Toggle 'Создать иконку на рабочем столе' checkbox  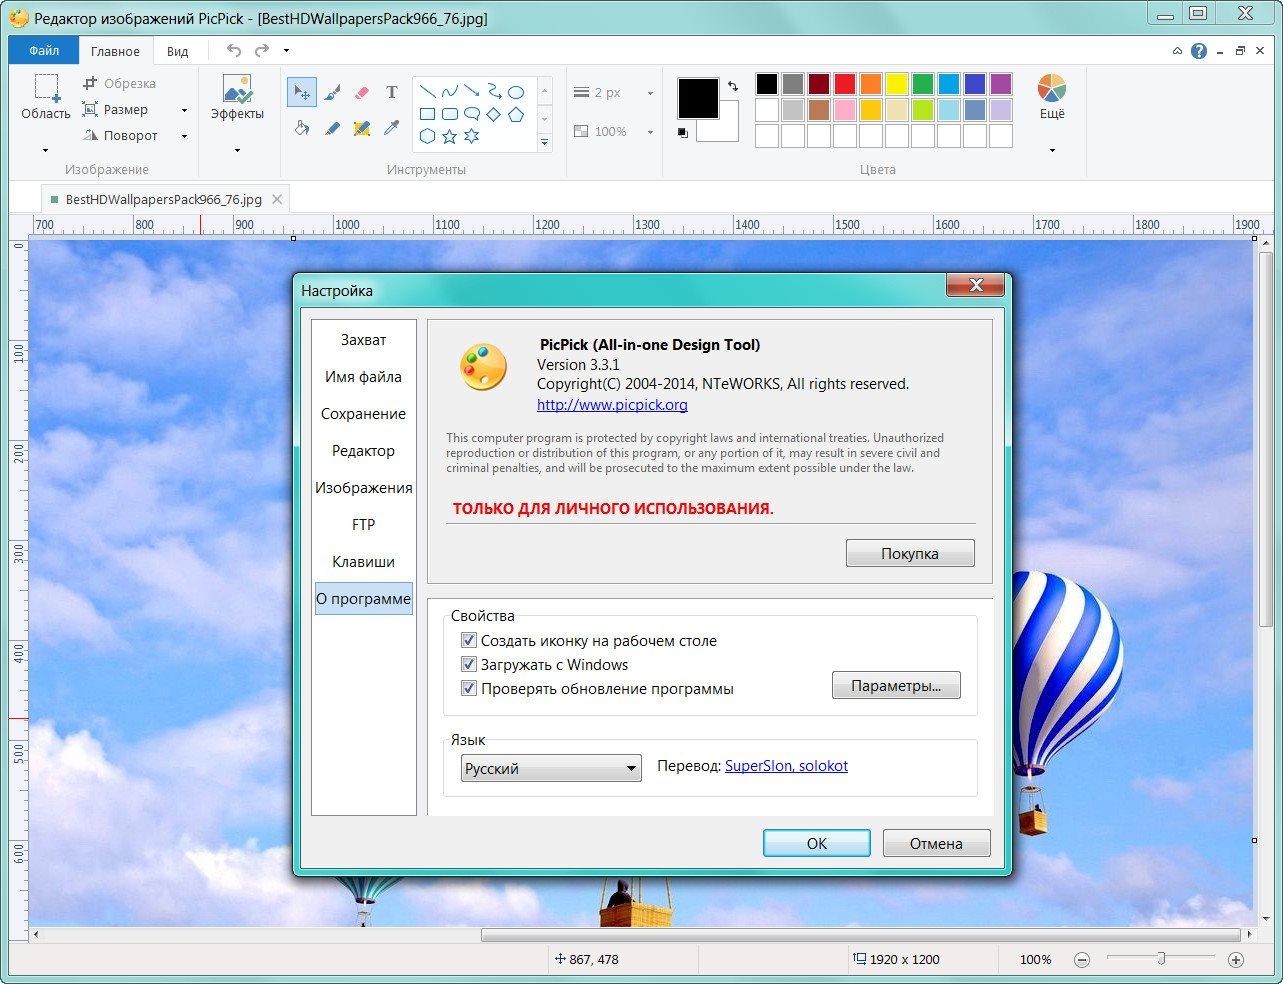pyautogui.click(x=468, y=640)
